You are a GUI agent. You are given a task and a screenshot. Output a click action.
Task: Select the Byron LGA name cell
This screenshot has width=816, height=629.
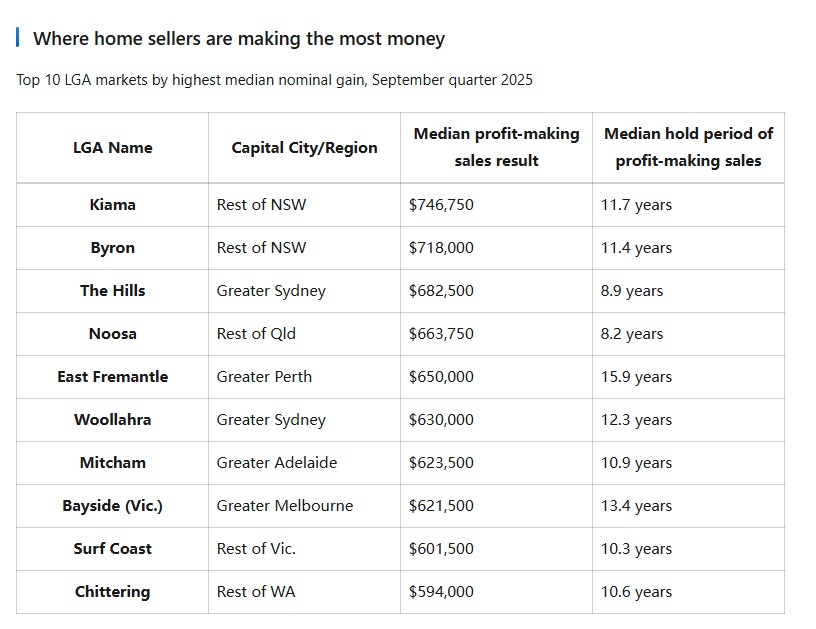pyautogui.click(x=113, y=248)
